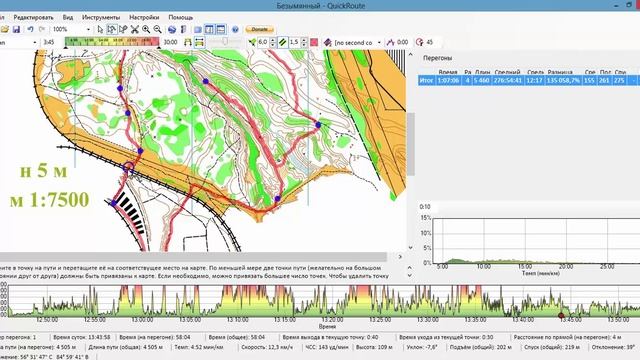Open help via blue question mark icon

click(235, 29)
